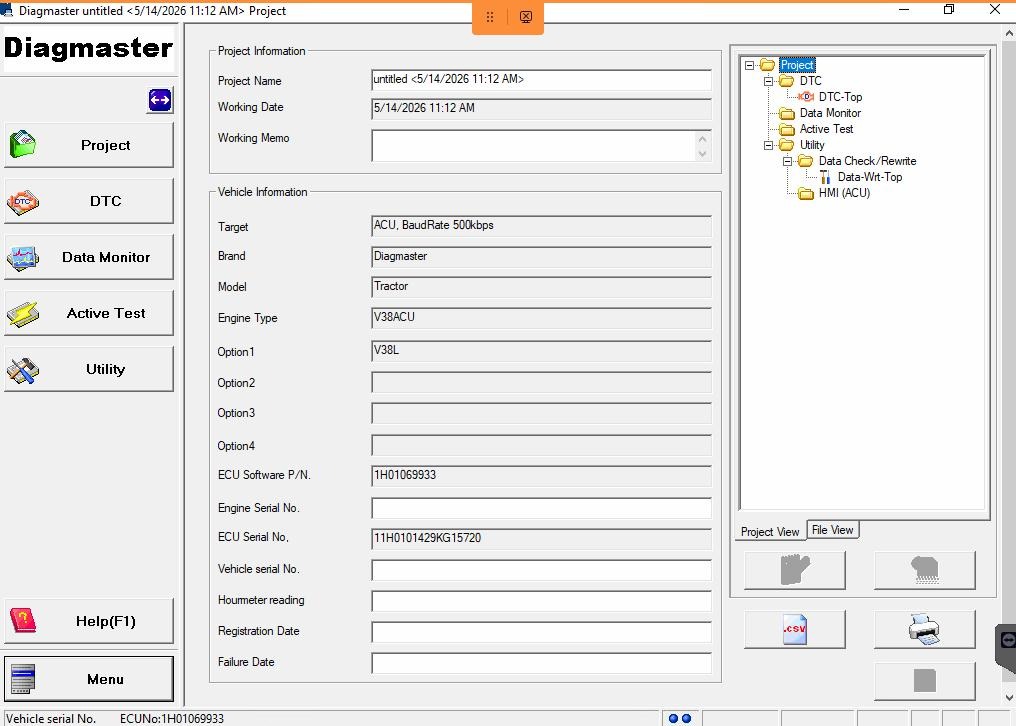Open Help (F1) button
Screen dimensions: 1016x726
click(x=89, y=621)
